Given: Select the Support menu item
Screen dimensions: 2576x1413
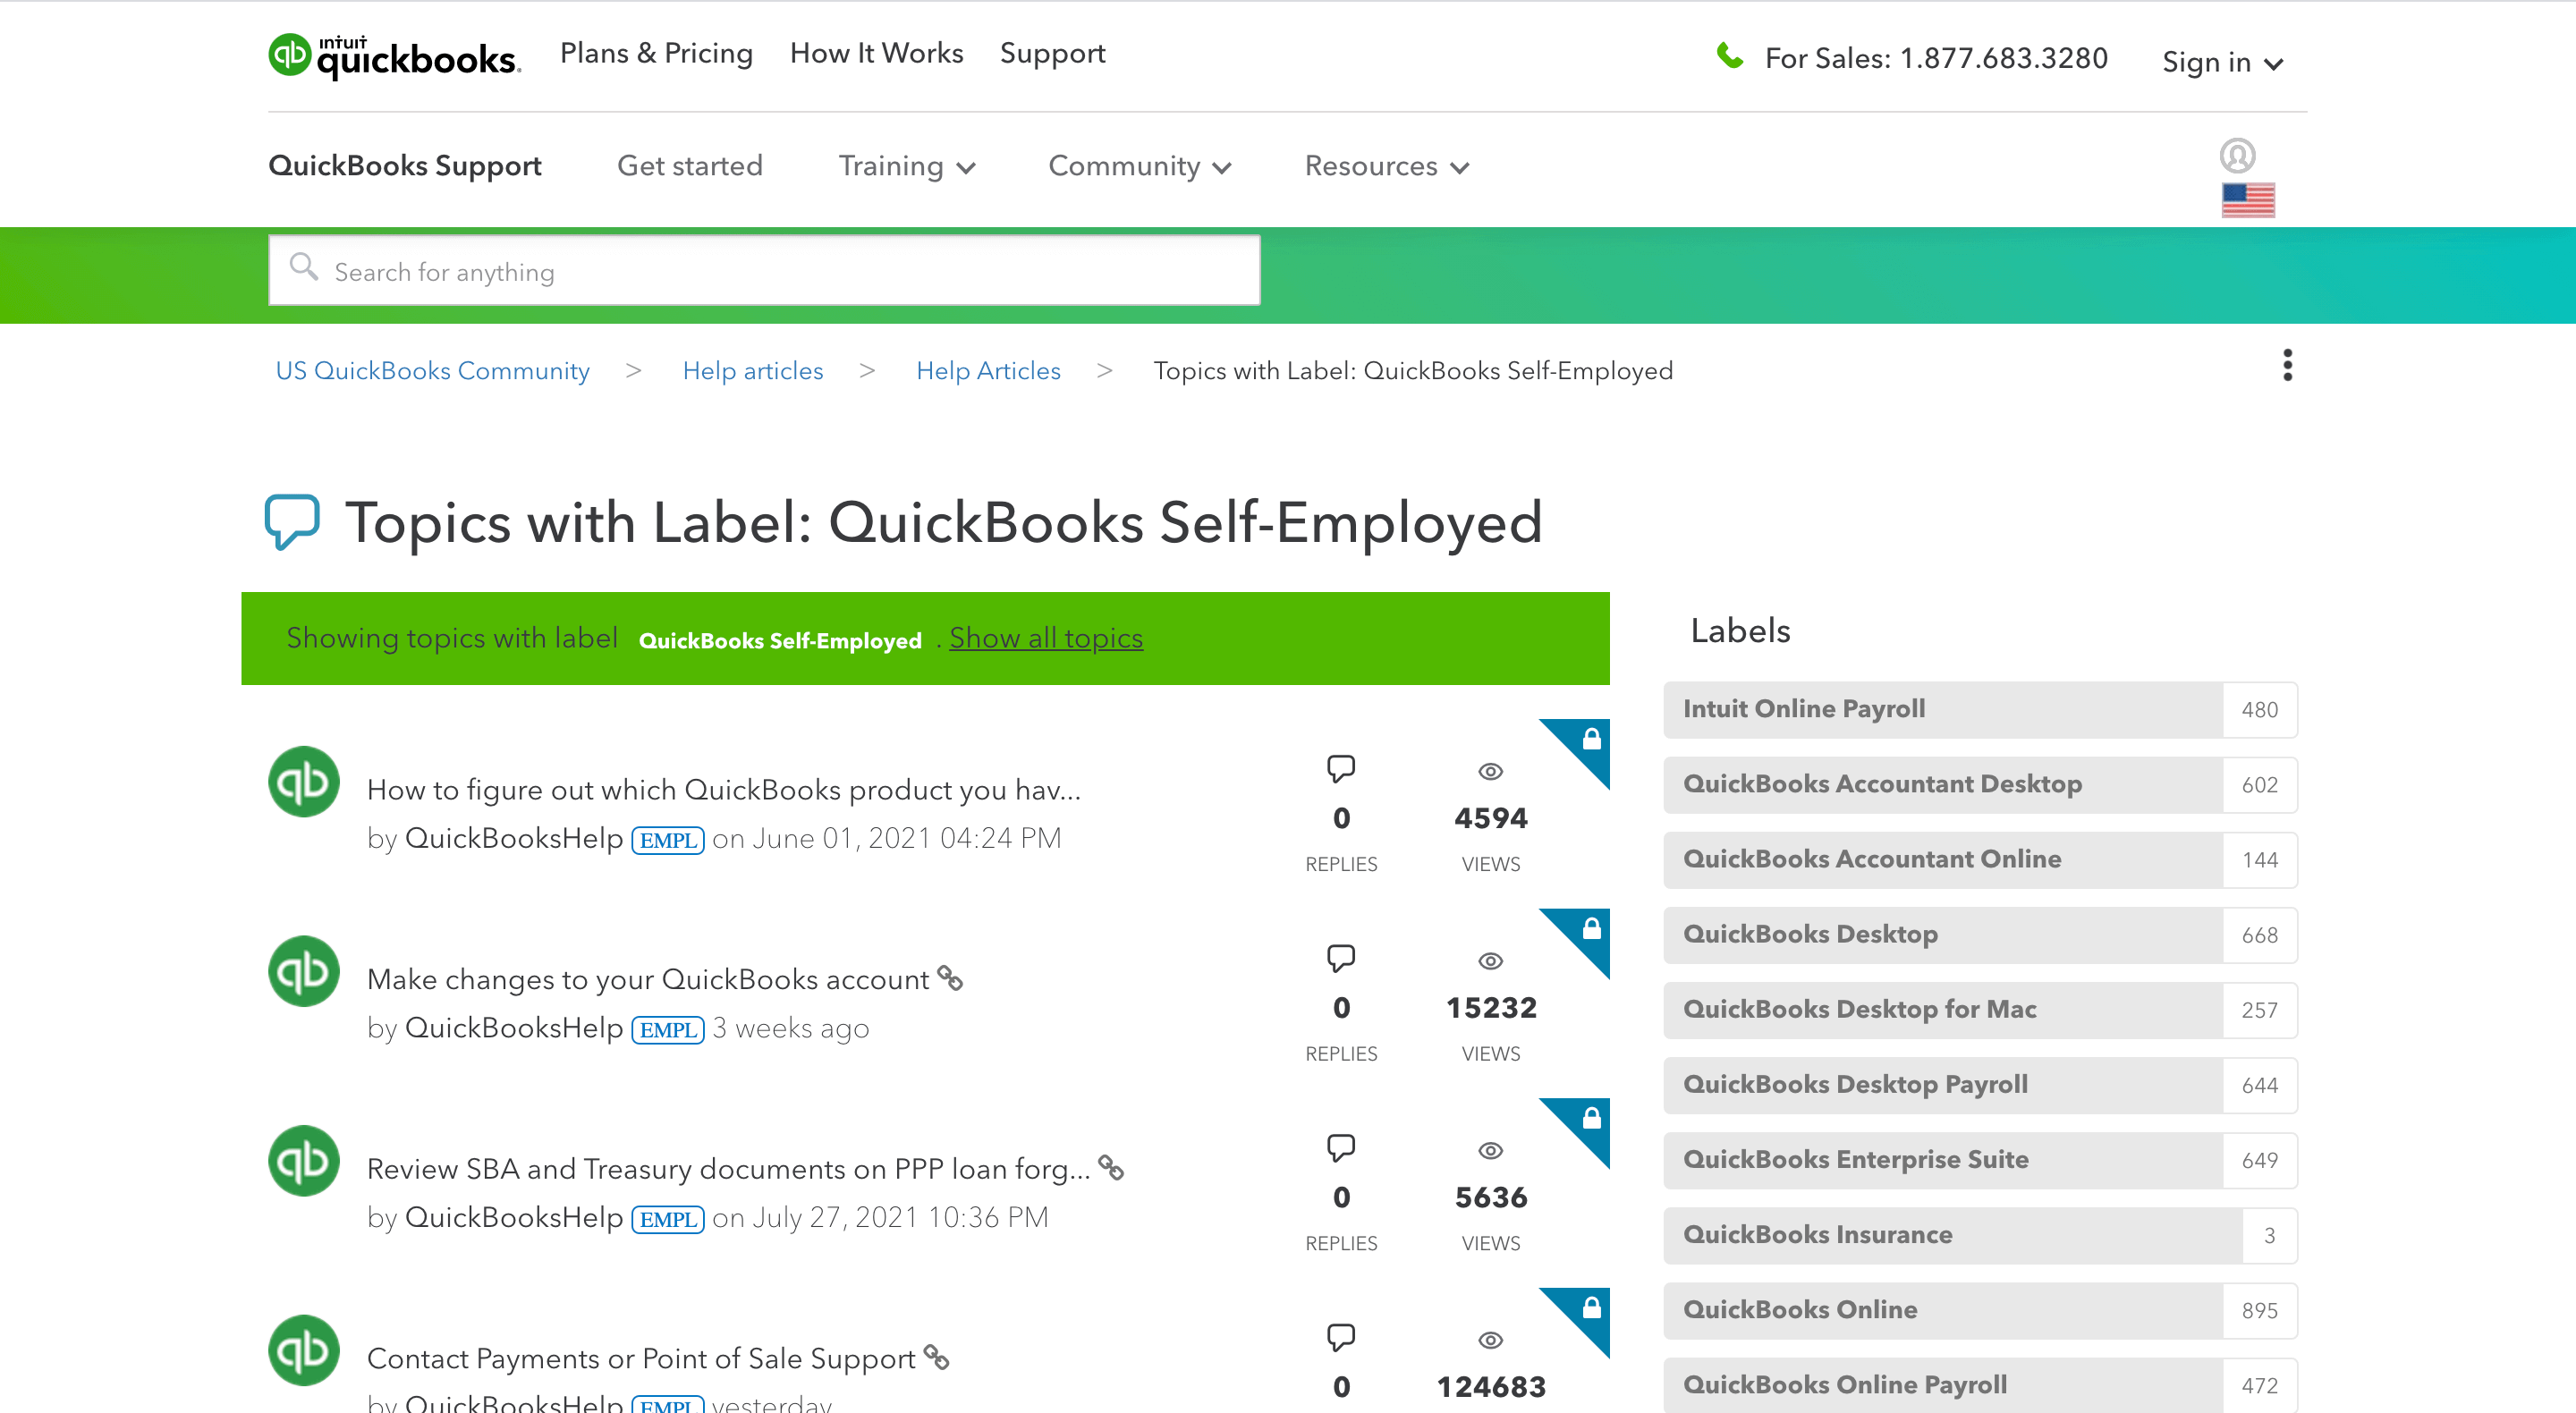Looking at the screenshot, I should pos(1052,53).
